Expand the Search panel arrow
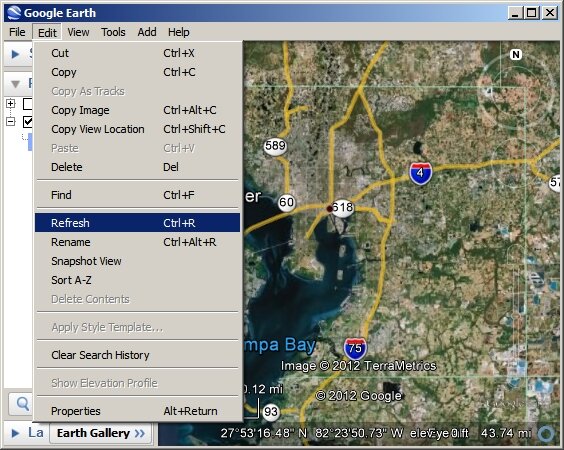564x450 pixels. (x=15, y=54)
